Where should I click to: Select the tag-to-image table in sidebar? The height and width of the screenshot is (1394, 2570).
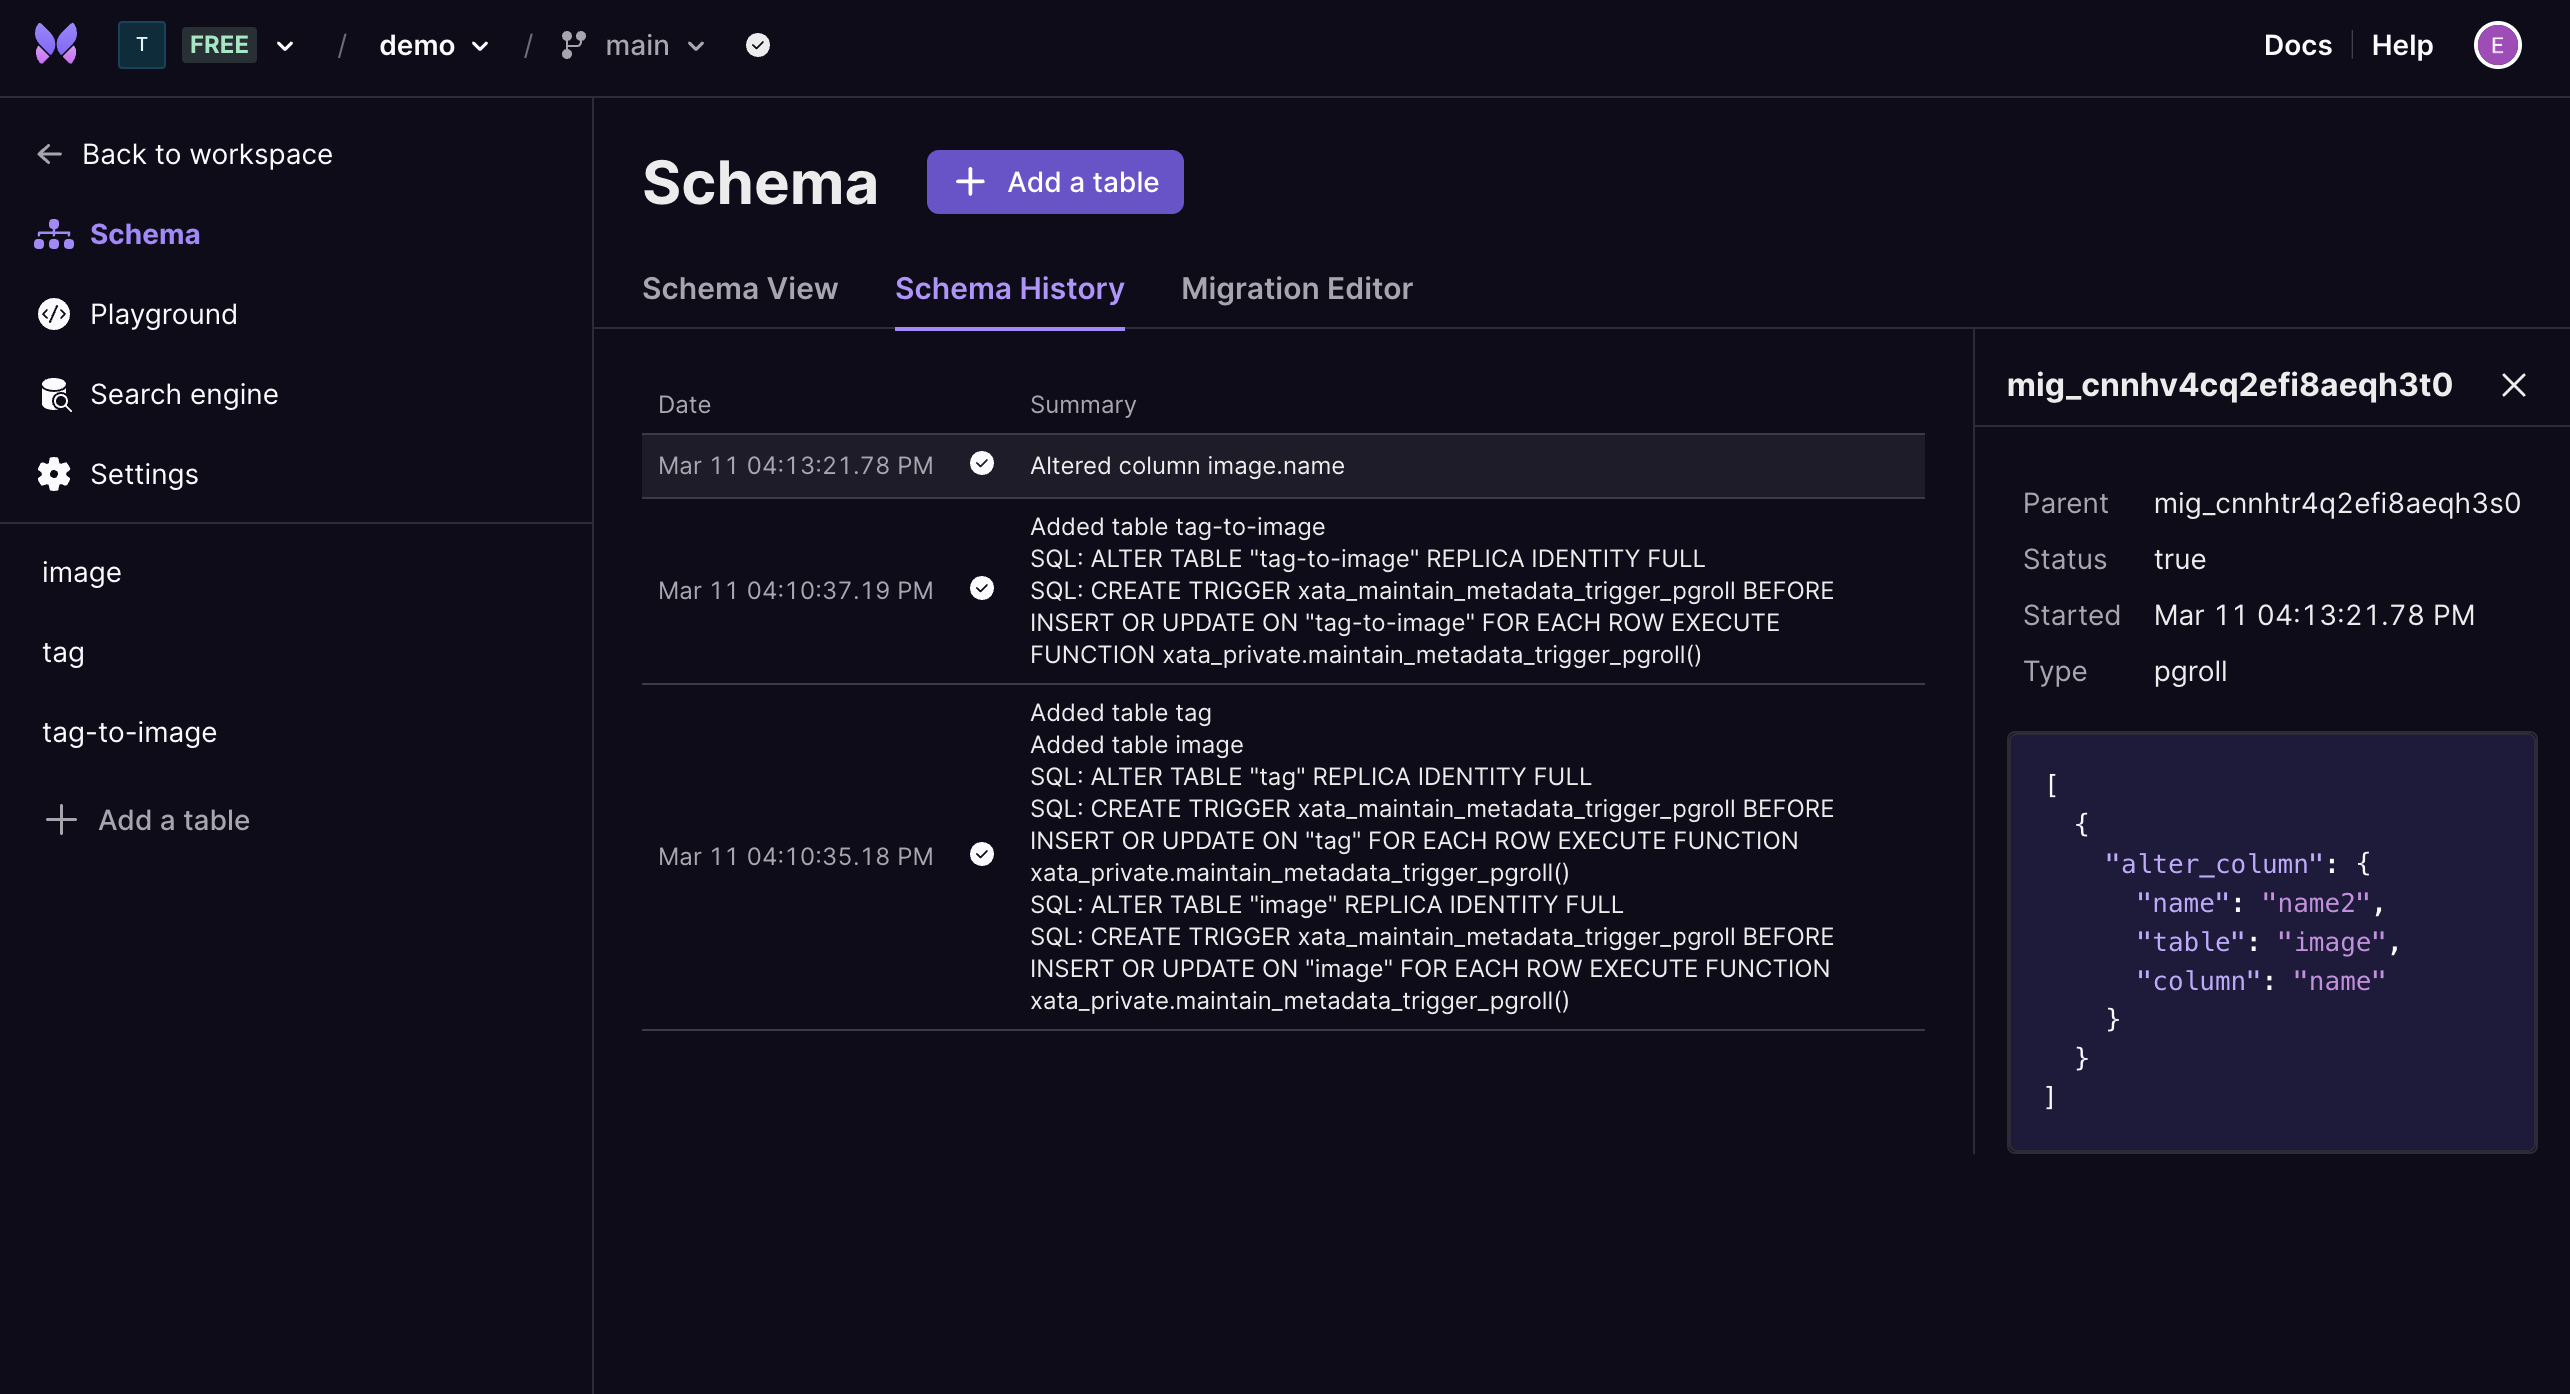(130, 732)
